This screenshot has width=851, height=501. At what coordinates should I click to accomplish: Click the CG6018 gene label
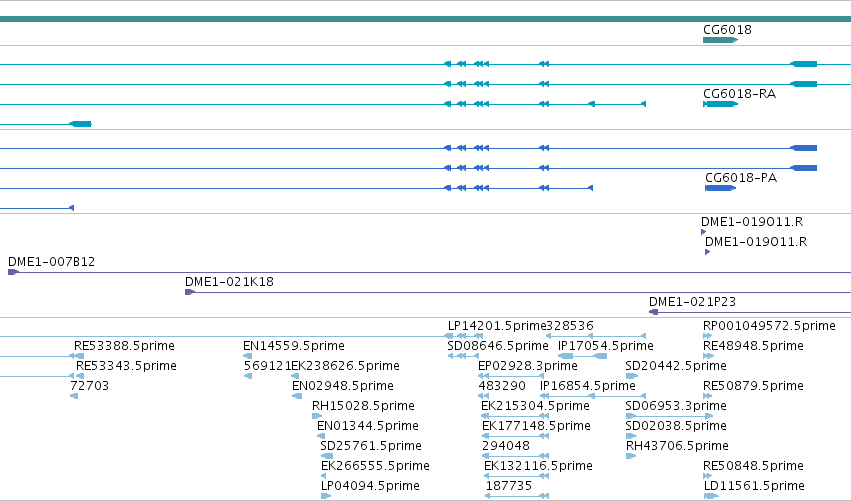coord(727,29)
